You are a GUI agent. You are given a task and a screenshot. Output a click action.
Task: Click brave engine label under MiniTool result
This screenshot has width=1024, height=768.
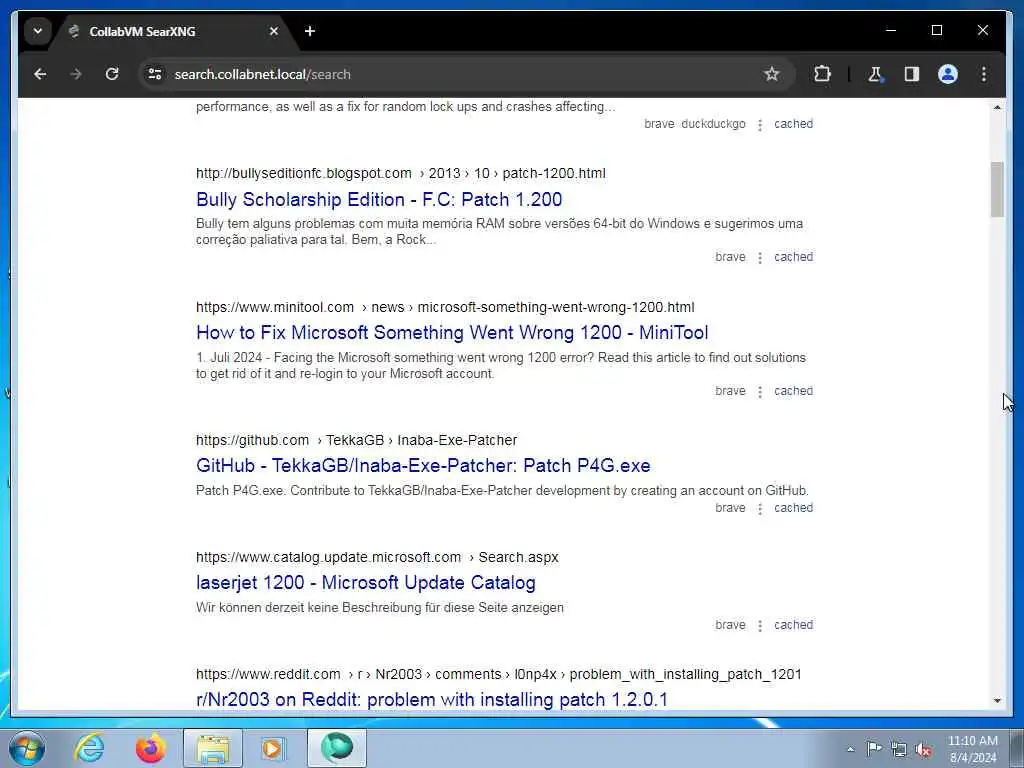coord(730,391)
